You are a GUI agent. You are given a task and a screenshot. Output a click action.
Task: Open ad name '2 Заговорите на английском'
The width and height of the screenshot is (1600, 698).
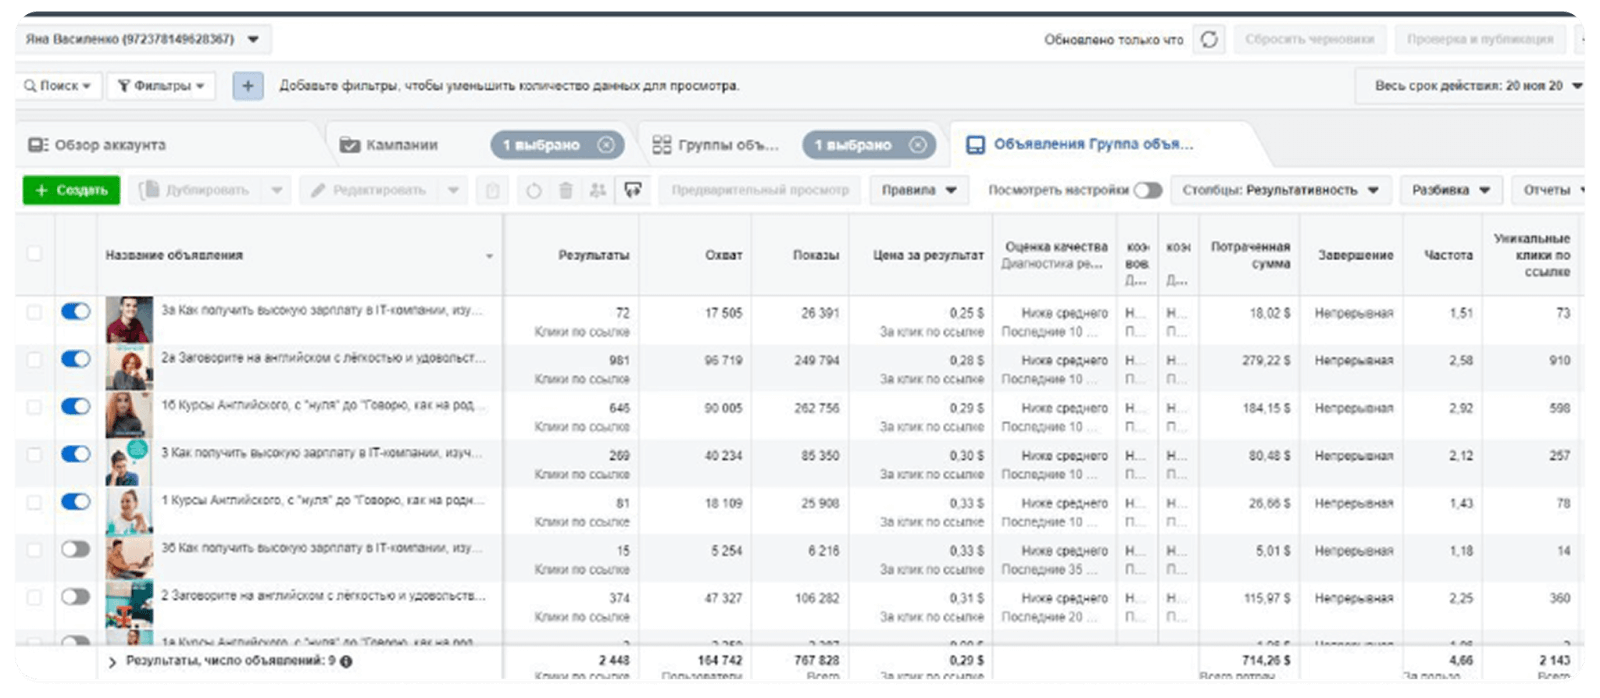[x=323, y=595]
